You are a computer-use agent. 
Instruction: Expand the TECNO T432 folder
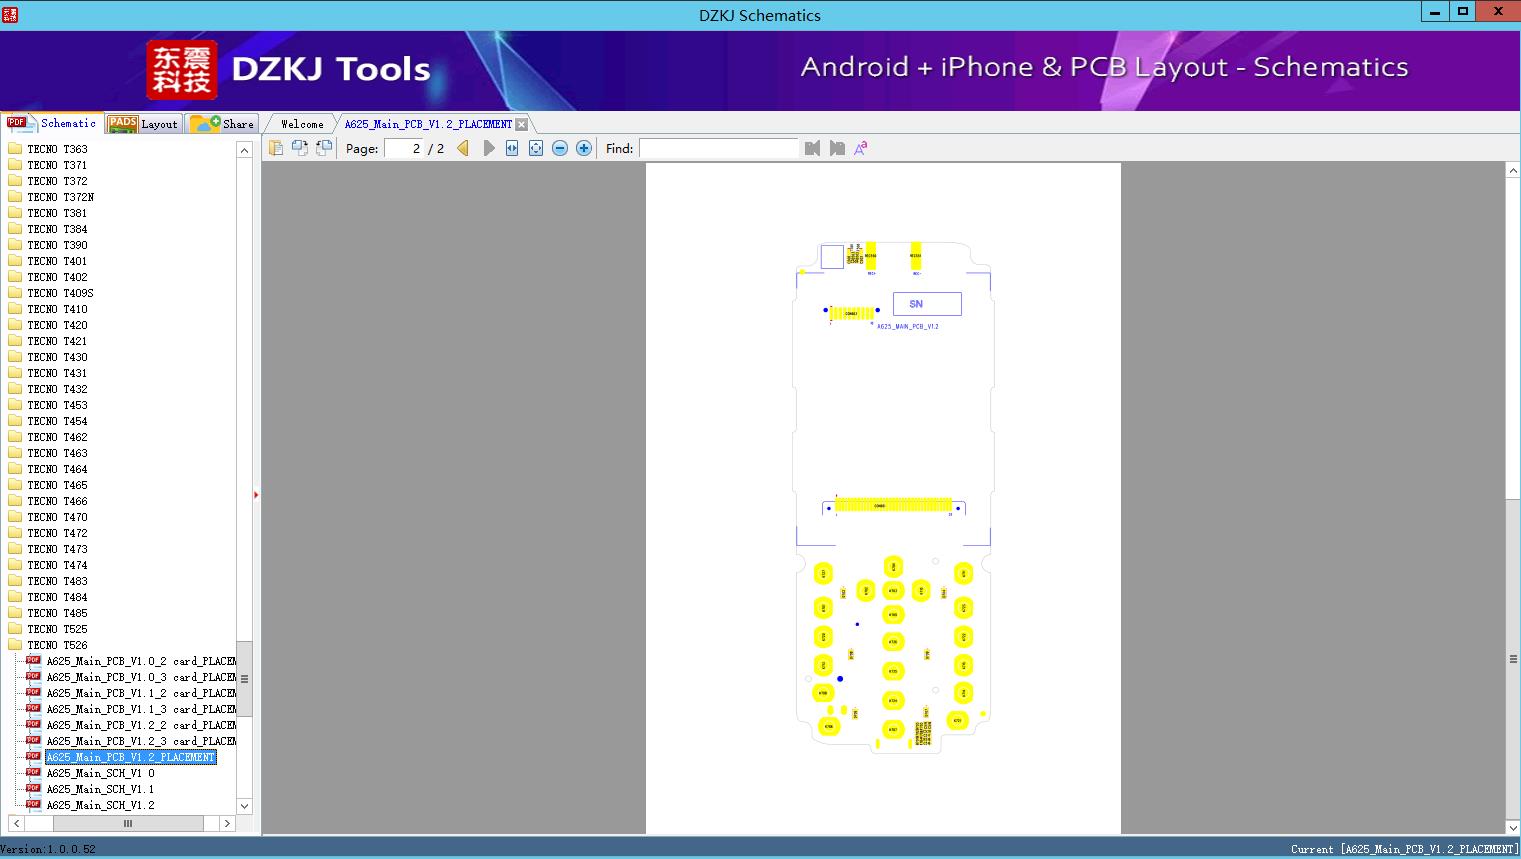[x=57, y=389]
